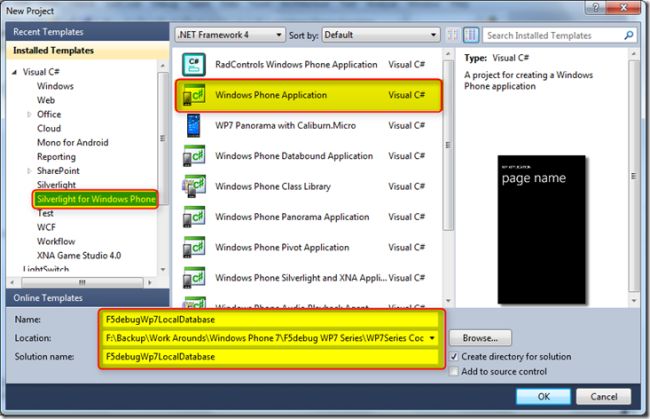
Task: Select Web in the template tree
Action: coord(46,100)
